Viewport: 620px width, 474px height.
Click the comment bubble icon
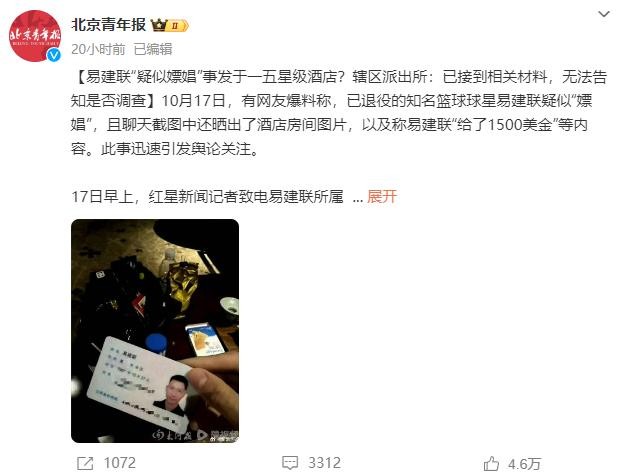290,463
